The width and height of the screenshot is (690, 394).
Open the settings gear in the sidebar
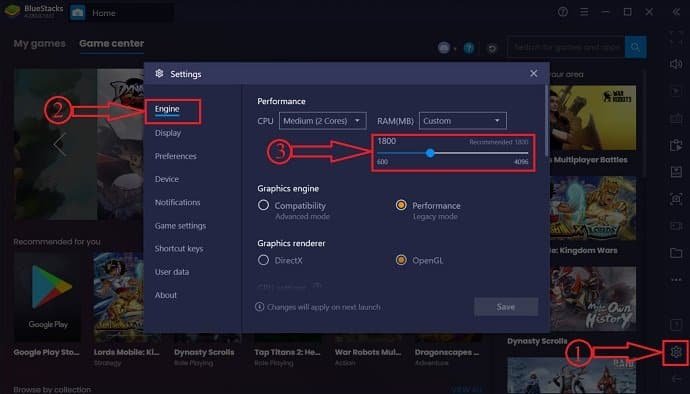(x=676, y=352)
